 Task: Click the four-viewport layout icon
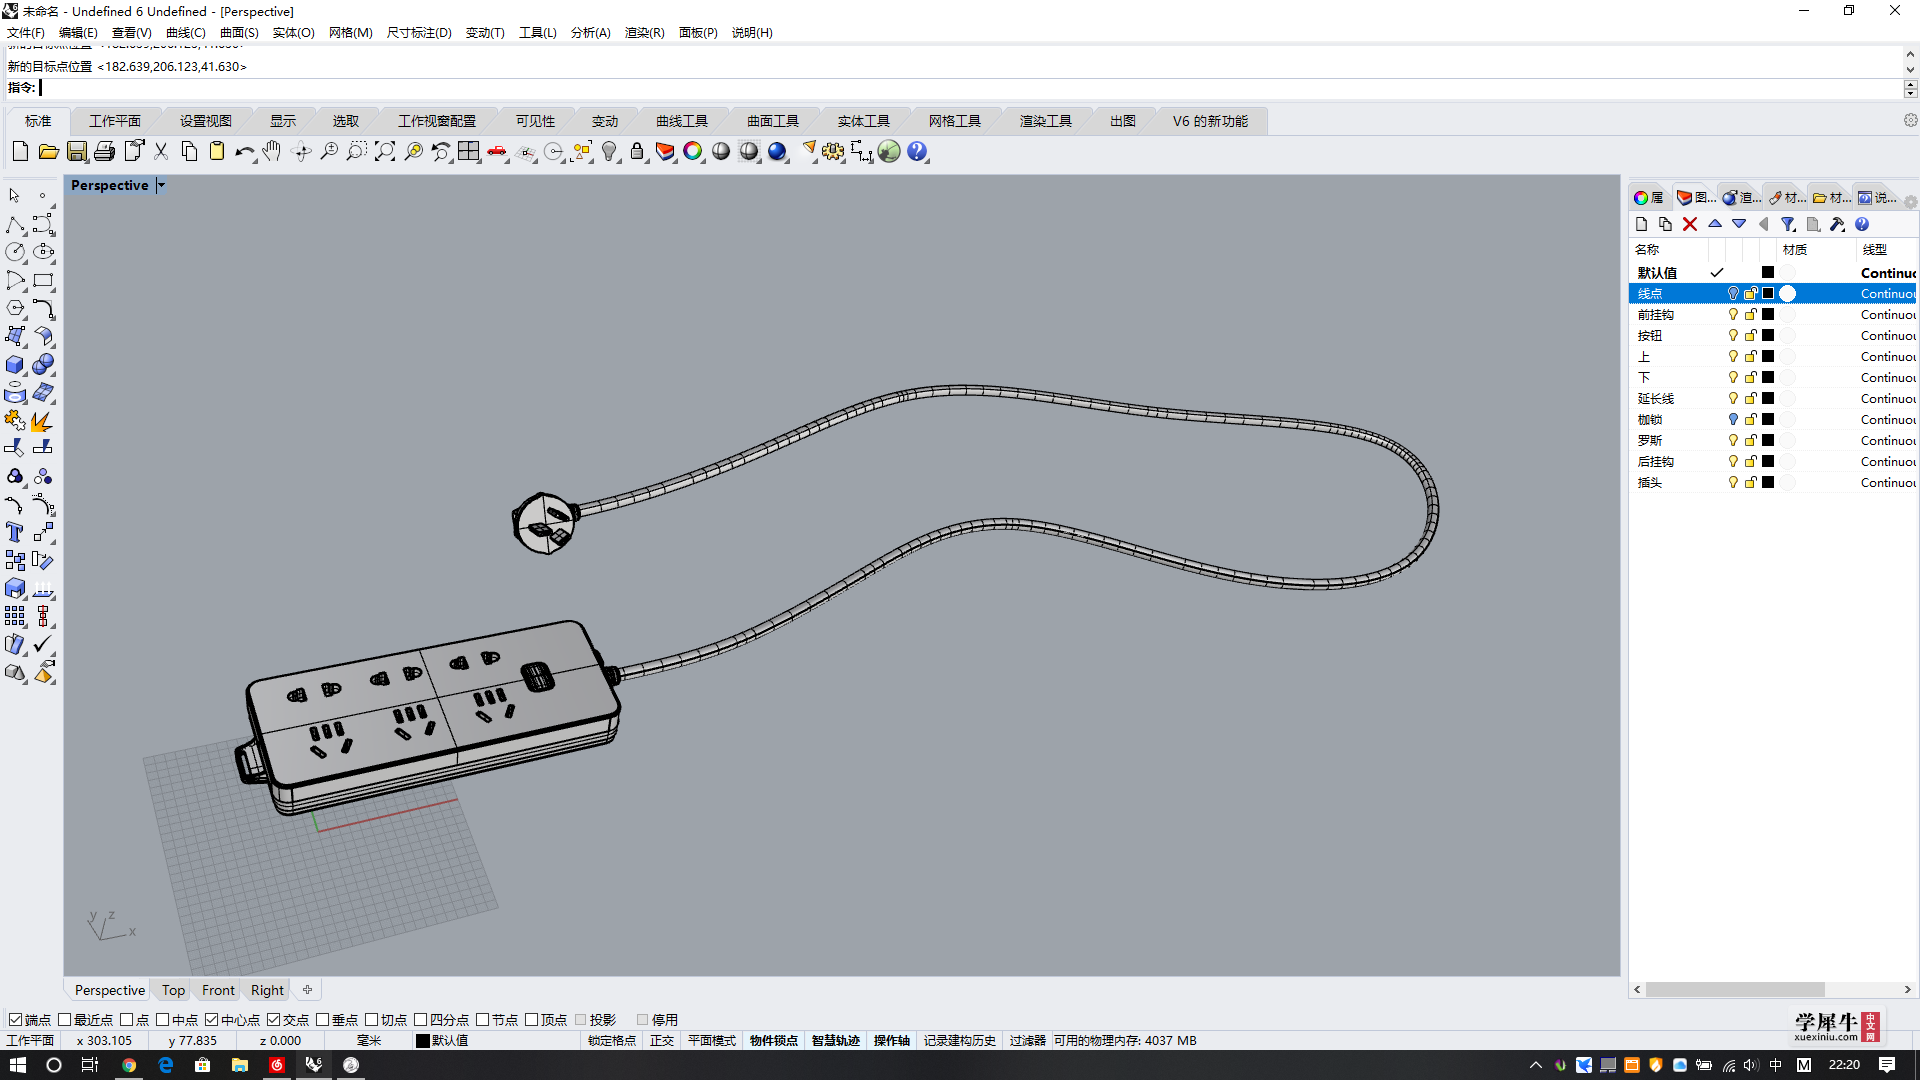[469, 151]
